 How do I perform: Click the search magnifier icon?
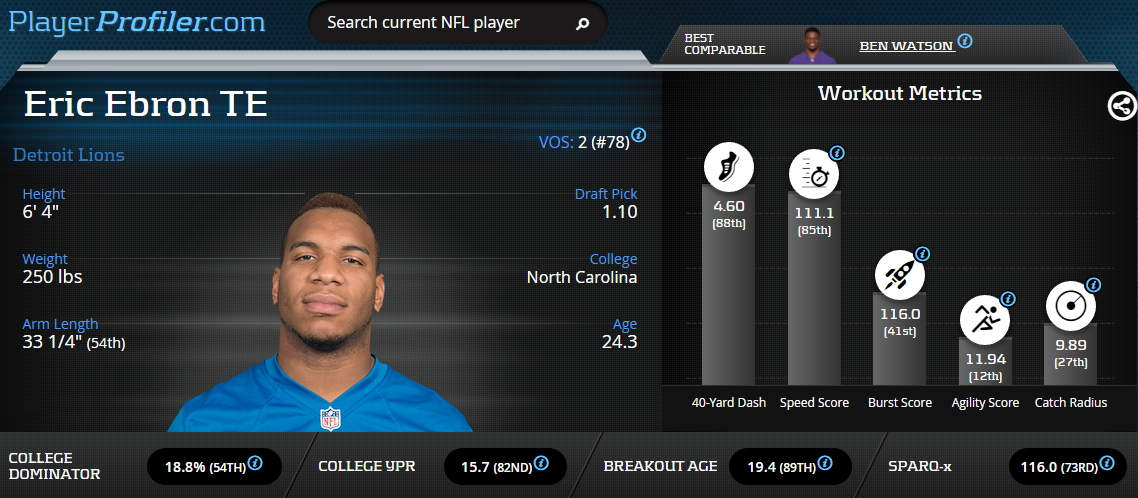tap(582, 24)
